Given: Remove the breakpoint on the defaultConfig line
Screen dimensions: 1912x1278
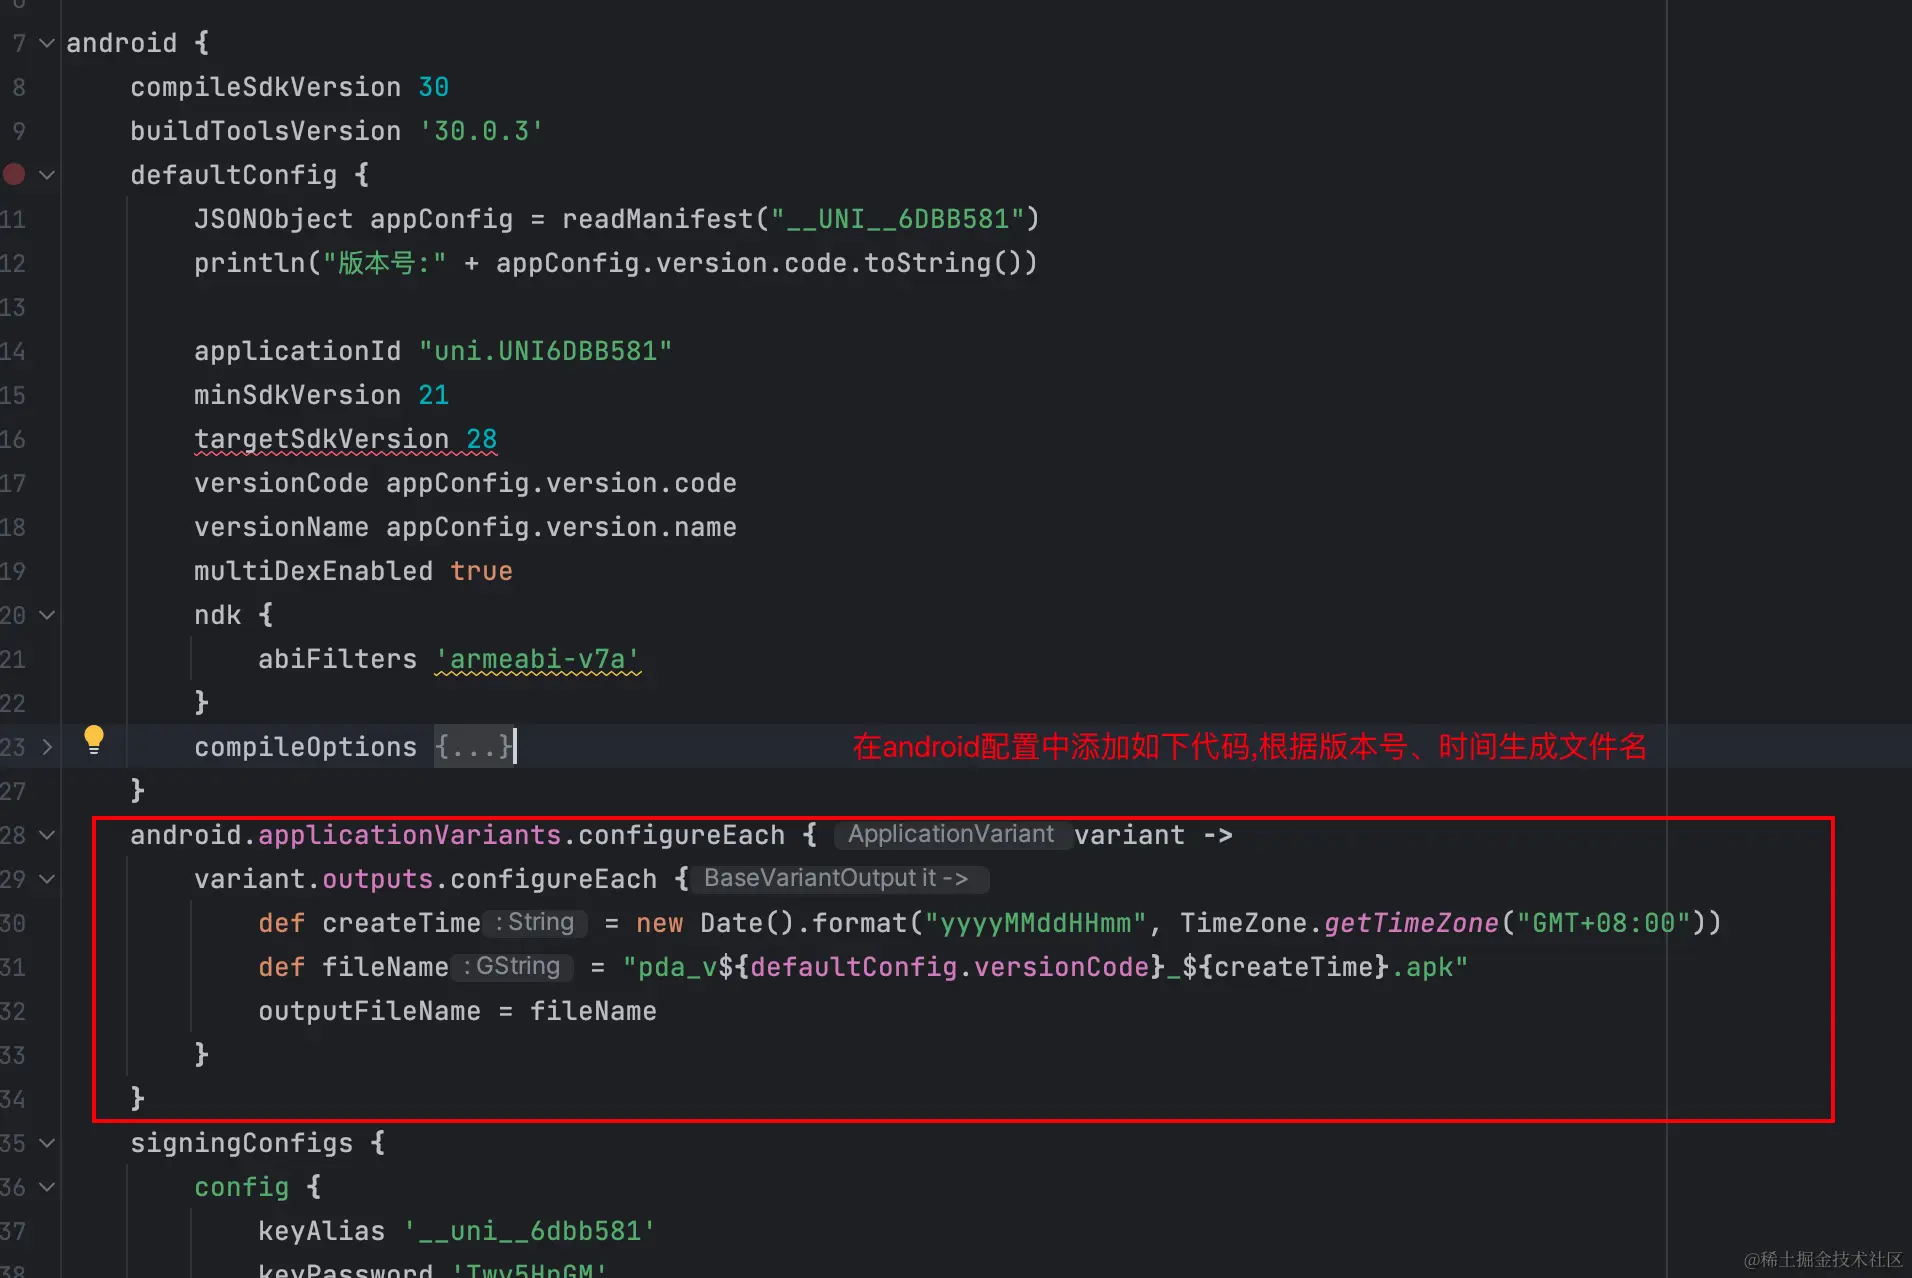Looking at the screenshot, I should point(14,174).
